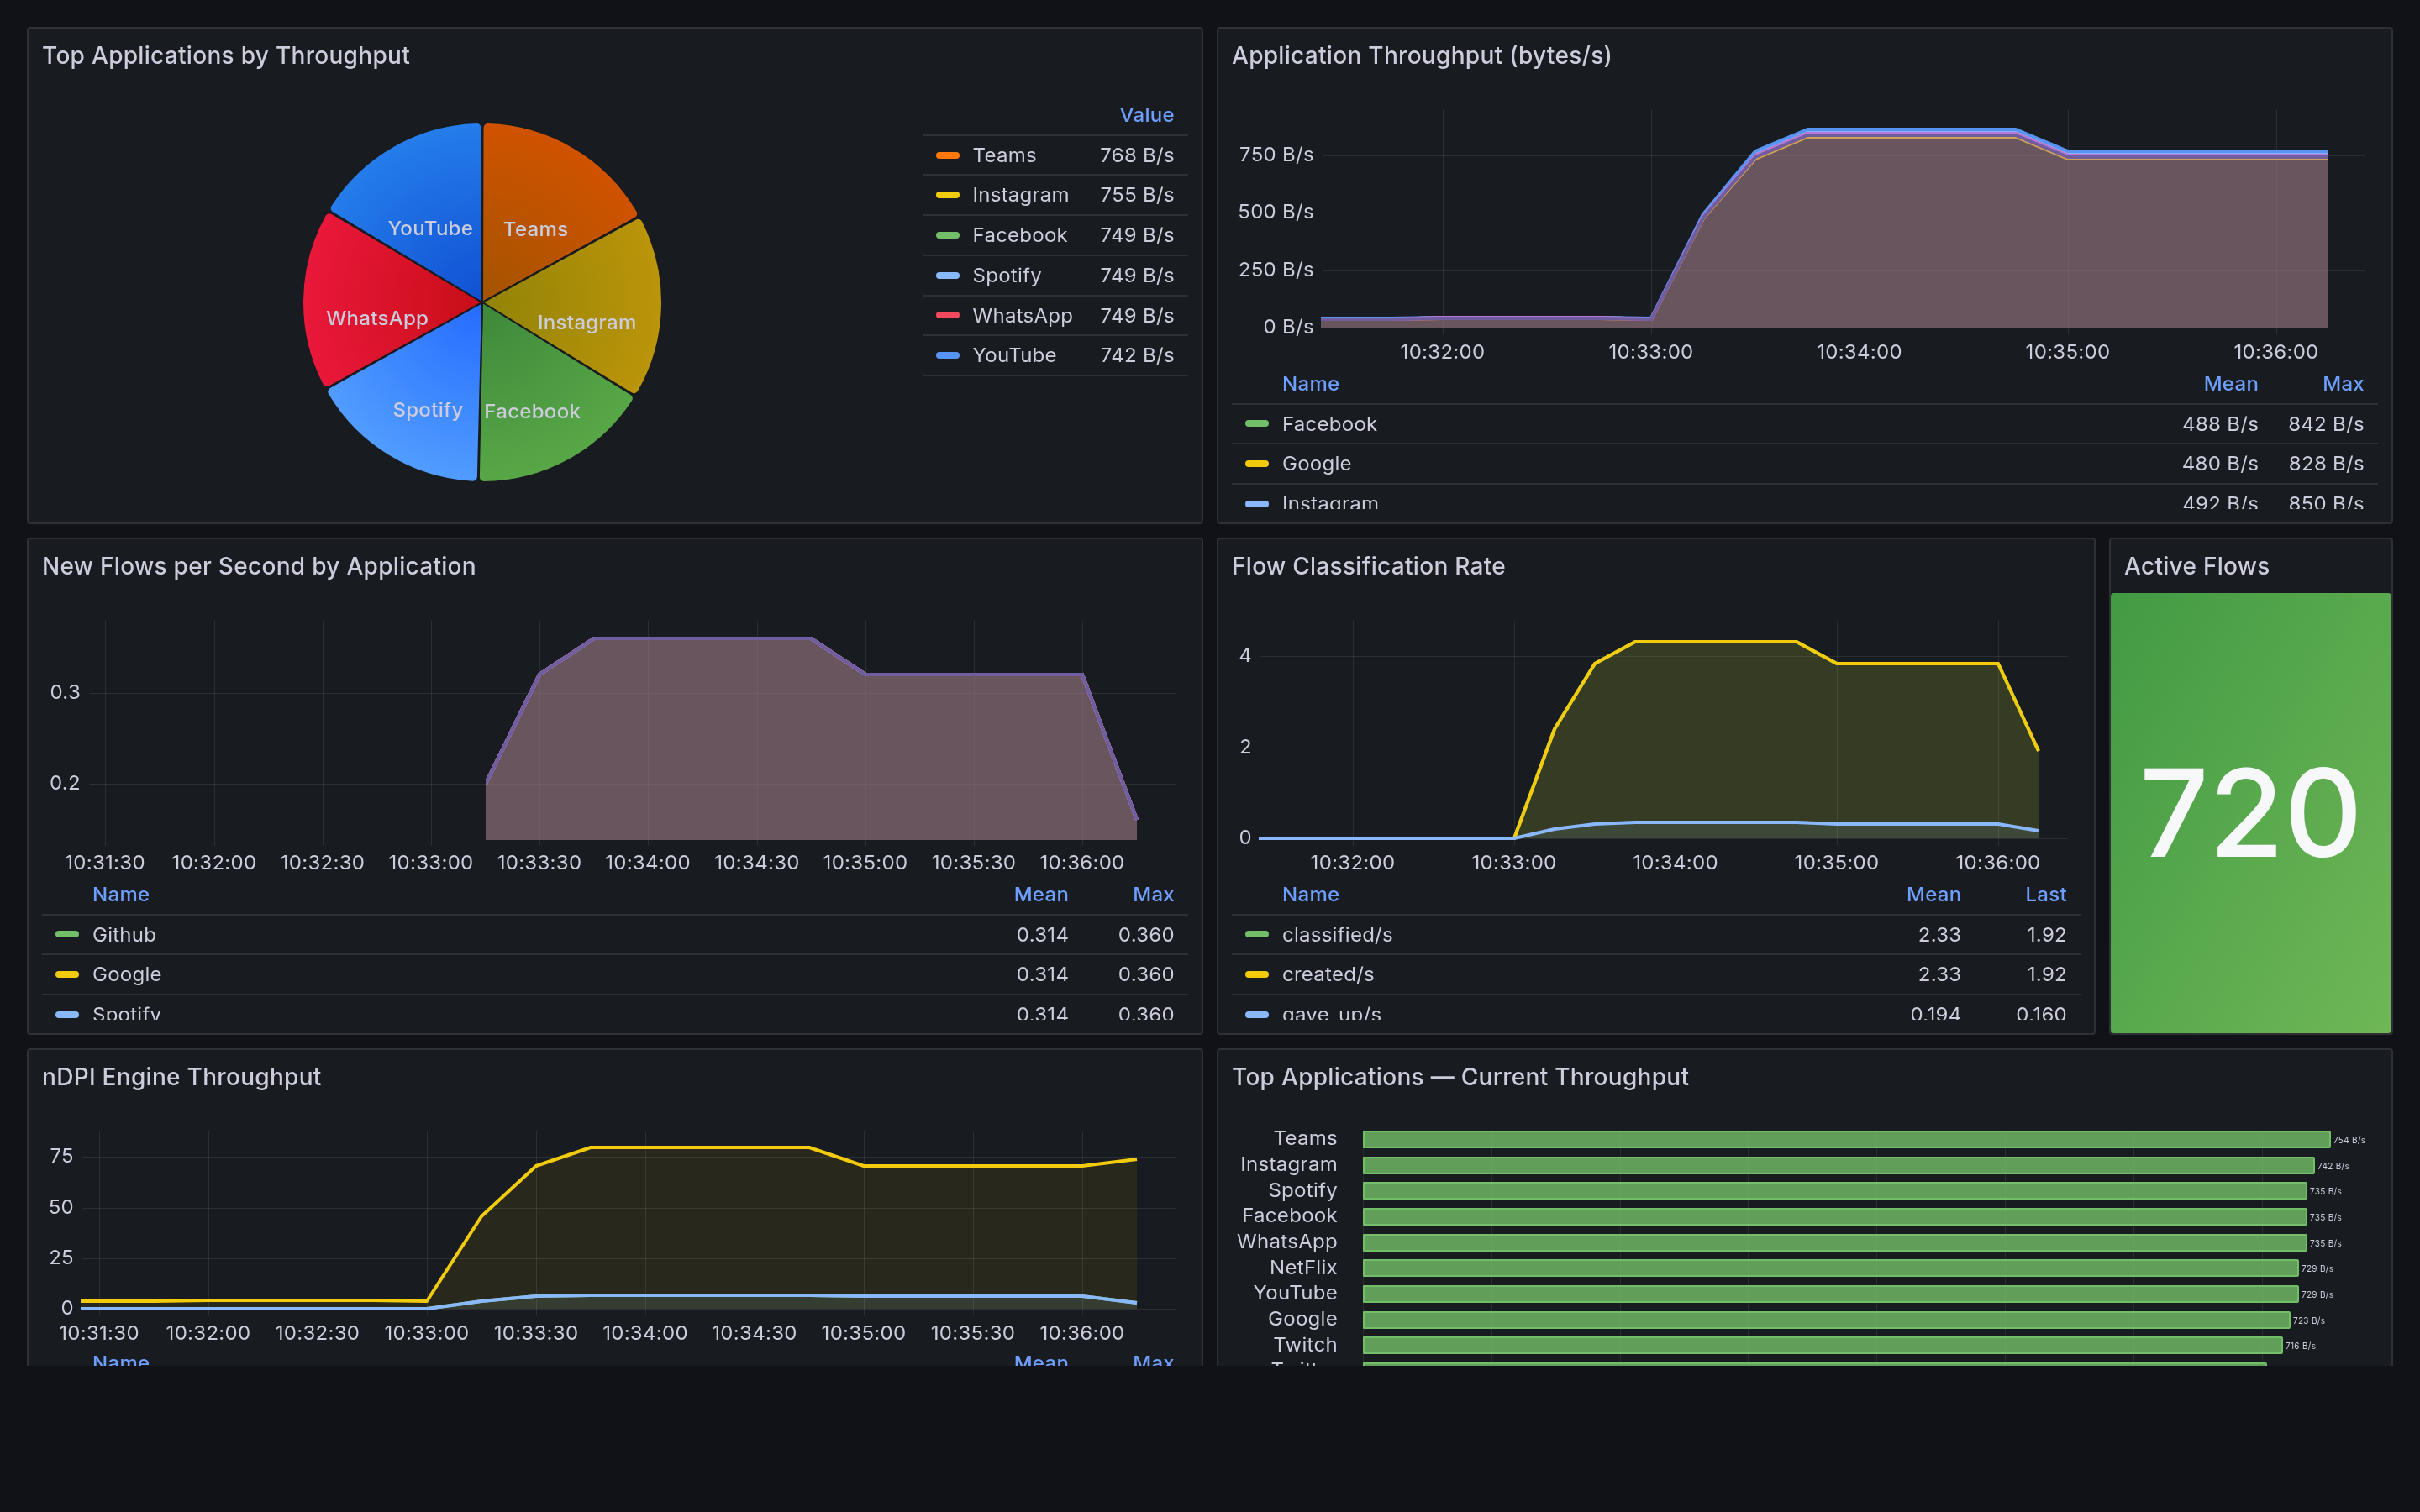Open the Active Flows panel title menu
Viewport: 2420px width, 1512px height.
tap(2197, 566)
